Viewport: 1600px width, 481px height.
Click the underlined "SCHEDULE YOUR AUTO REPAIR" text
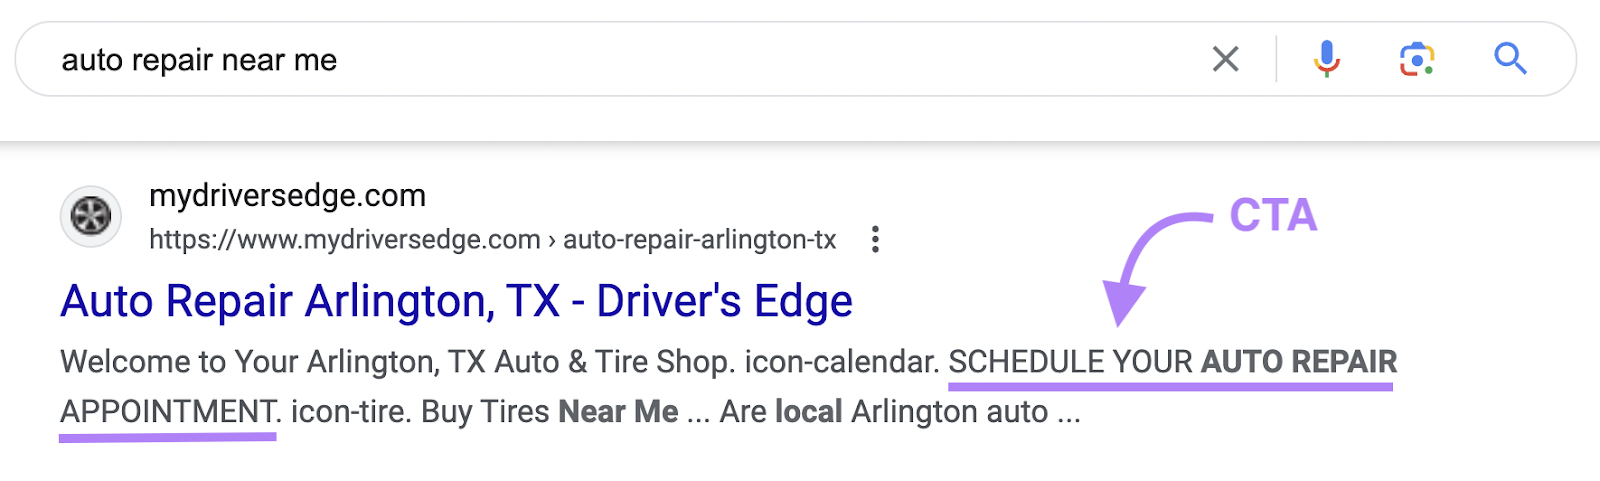[1172, 362]
